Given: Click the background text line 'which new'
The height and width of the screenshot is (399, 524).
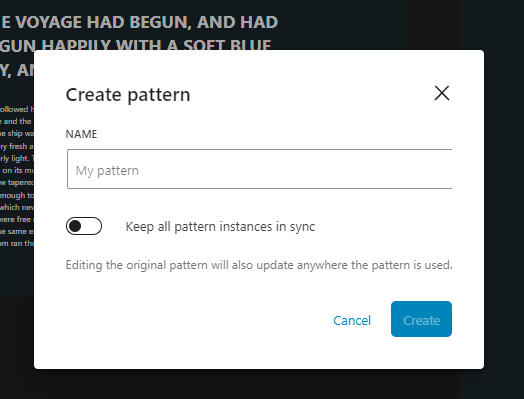Looking at the screenshot, I should tap(17, 207).
